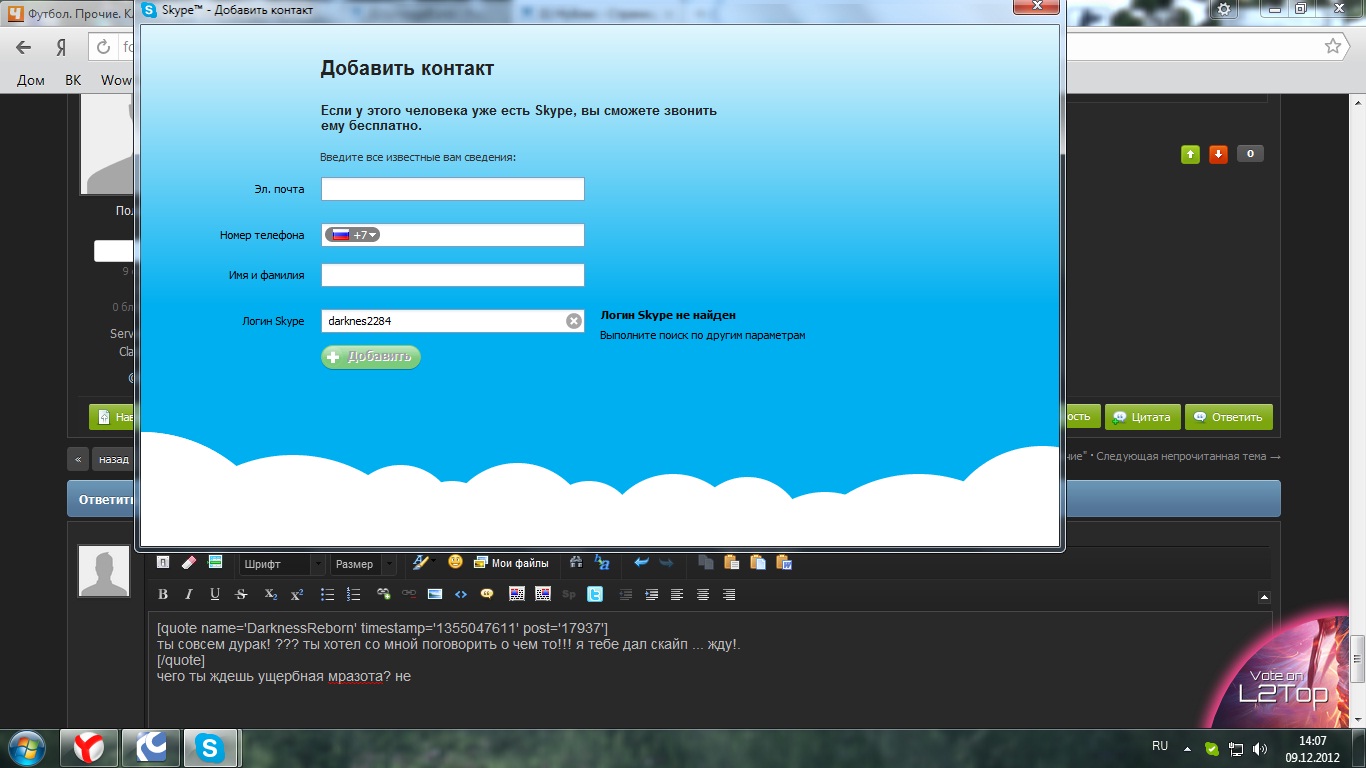Viewport: 1366px width, 768px height.
Task: Apply strikethrough in the forum editor
Action: (x=241, y=594)
